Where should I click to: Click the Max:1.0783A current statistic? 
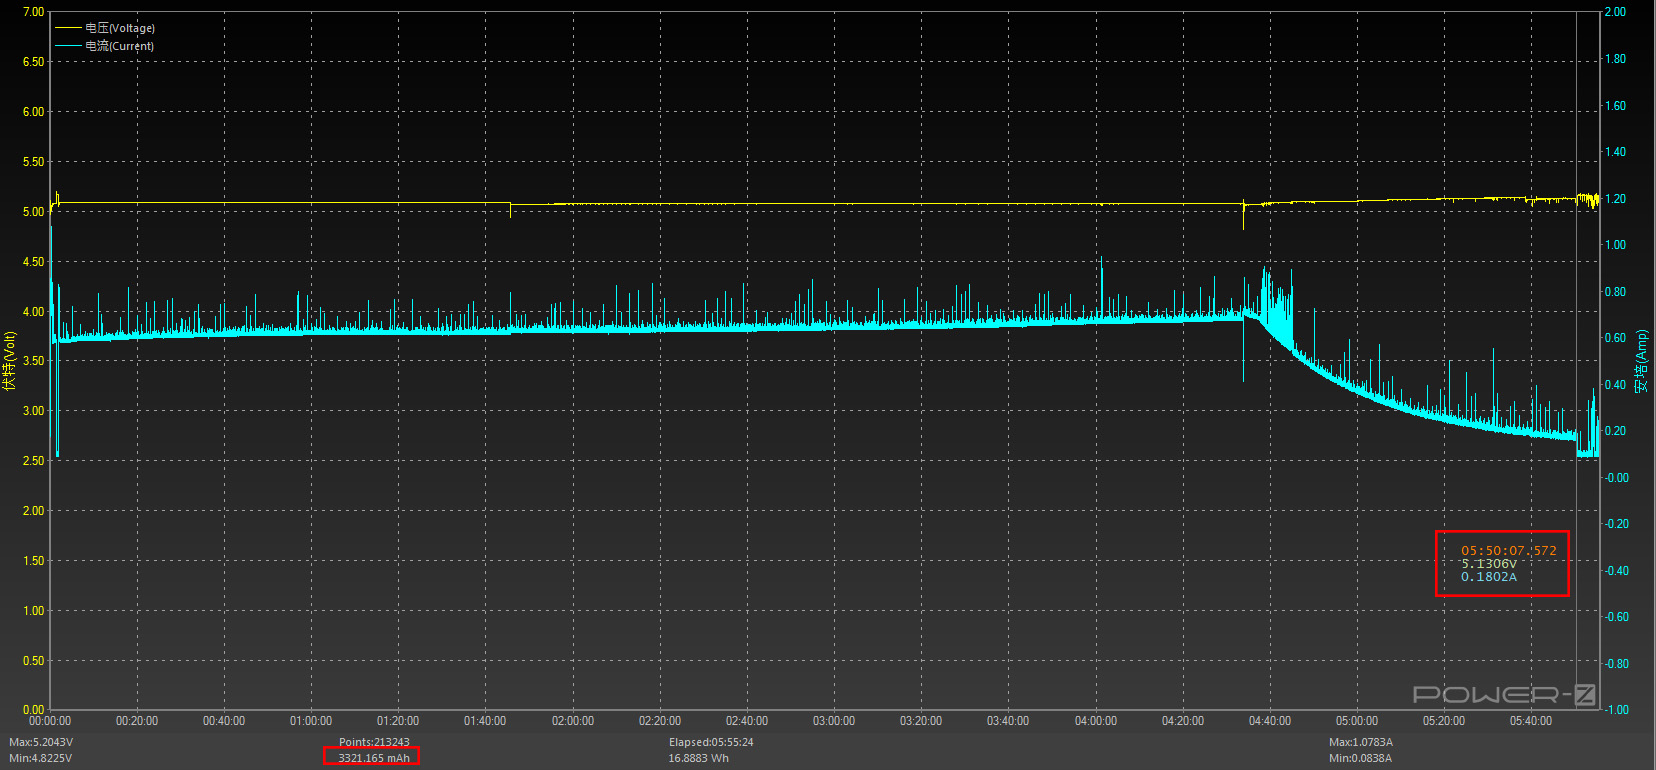pyautogui.click(x=1360, y=742)
